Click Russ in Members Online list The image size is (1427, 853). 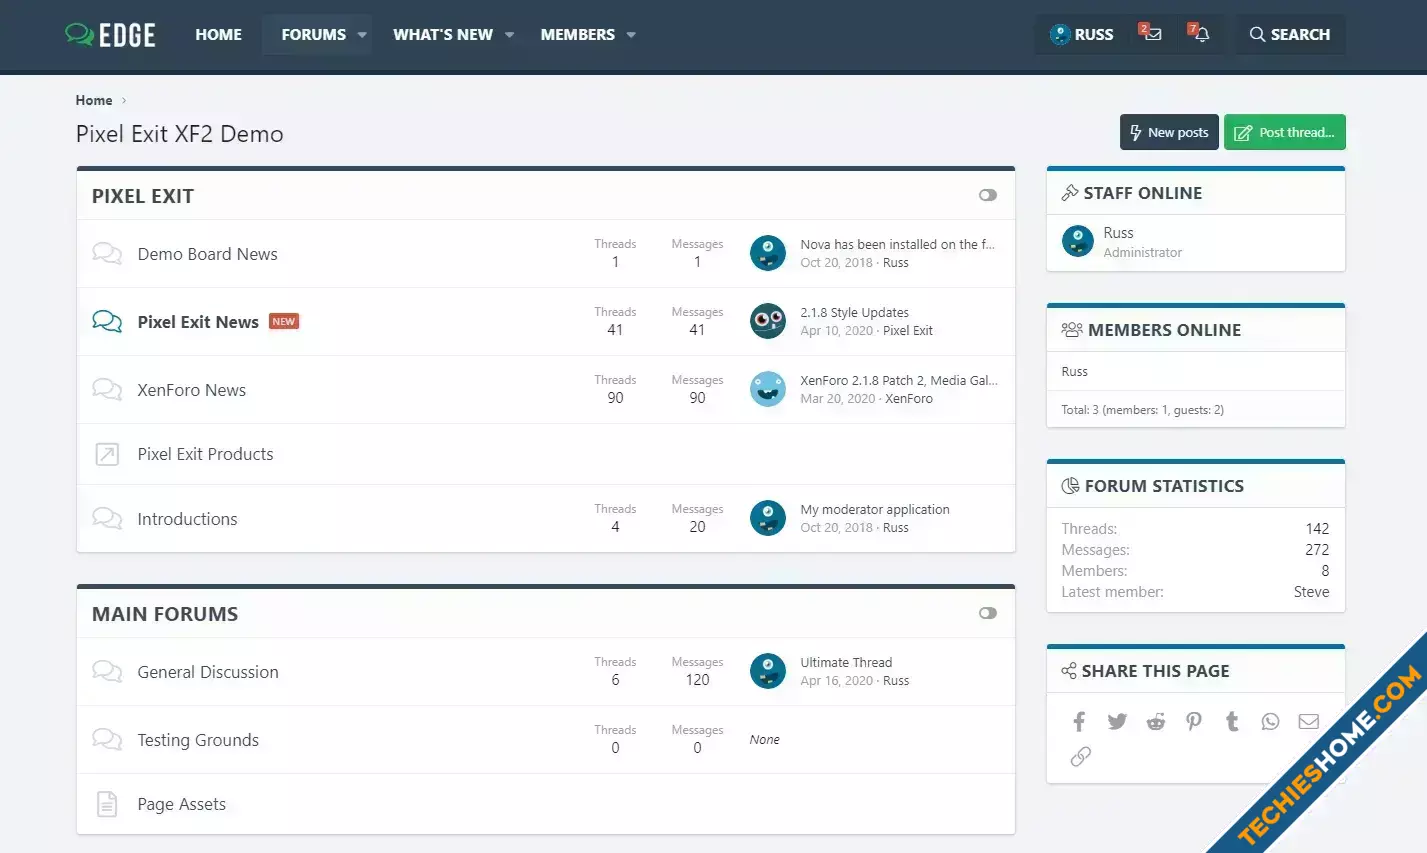(1074, 371)
